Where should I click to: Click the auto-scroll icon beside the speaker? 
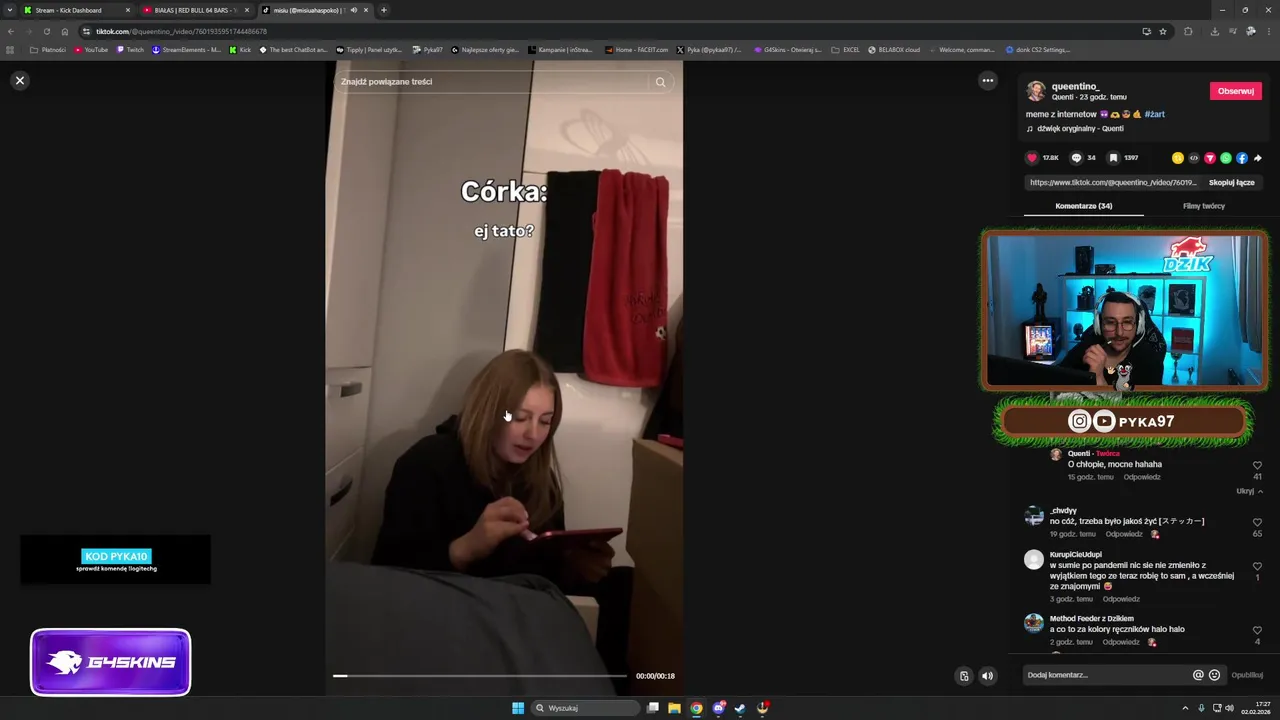click(964, 676)
